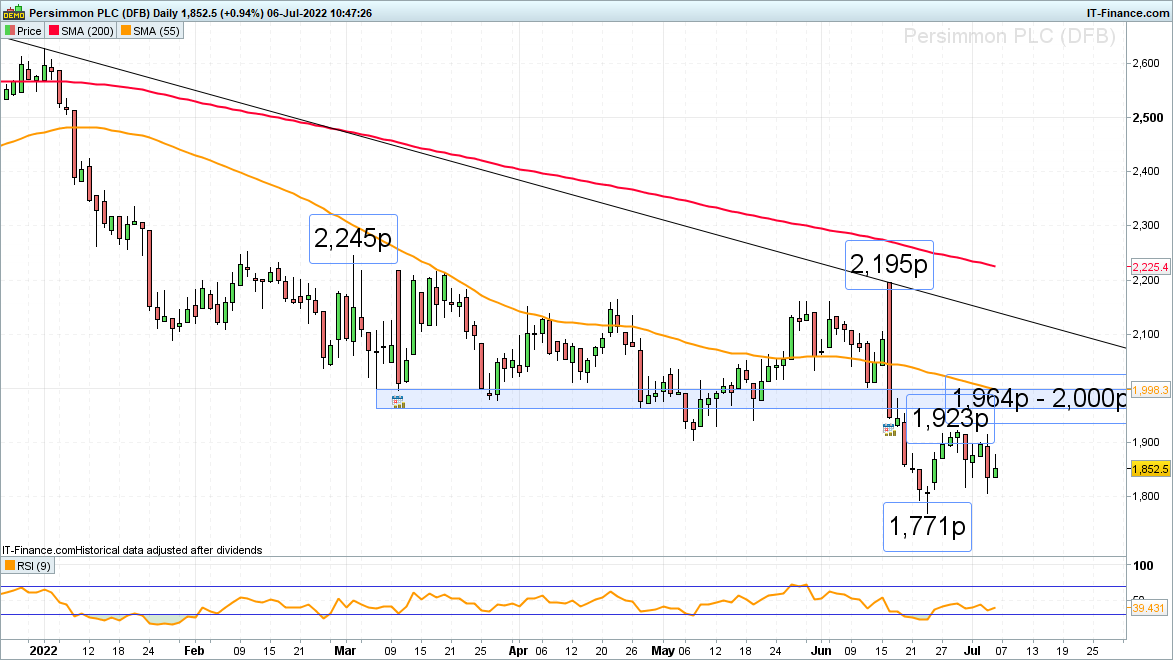Click the 1,800 price axis label
The width and height of the screenshot is (1173, 660).
[x=1146, y=496]
